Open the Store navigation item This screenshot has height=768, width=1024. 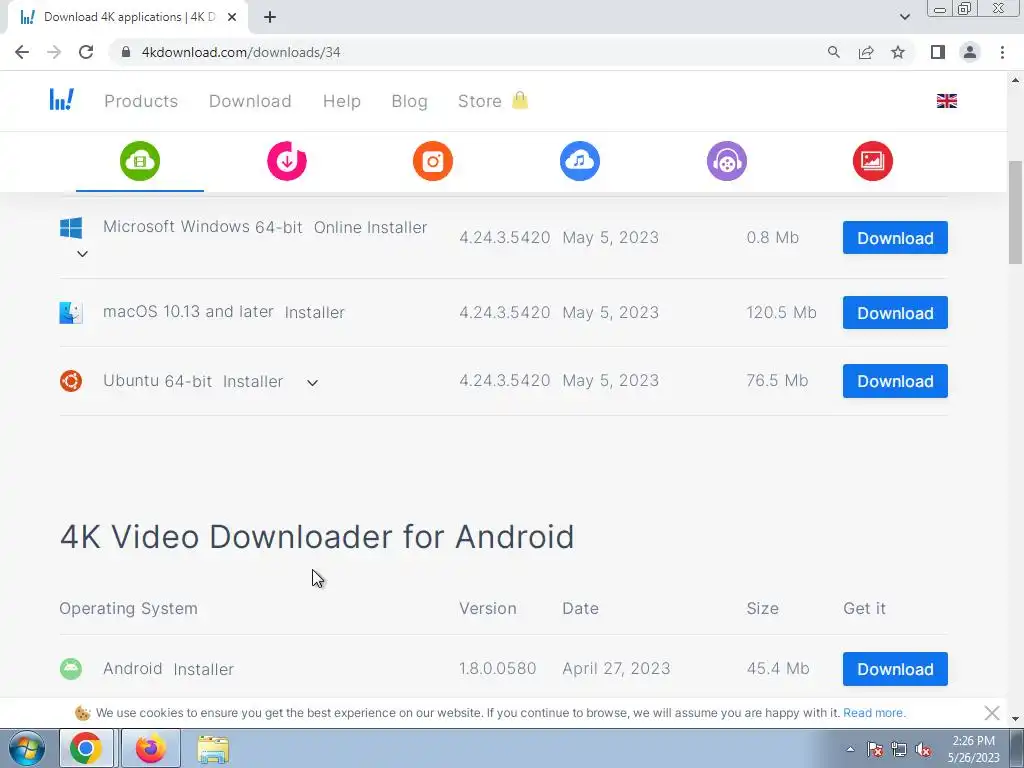479,101
